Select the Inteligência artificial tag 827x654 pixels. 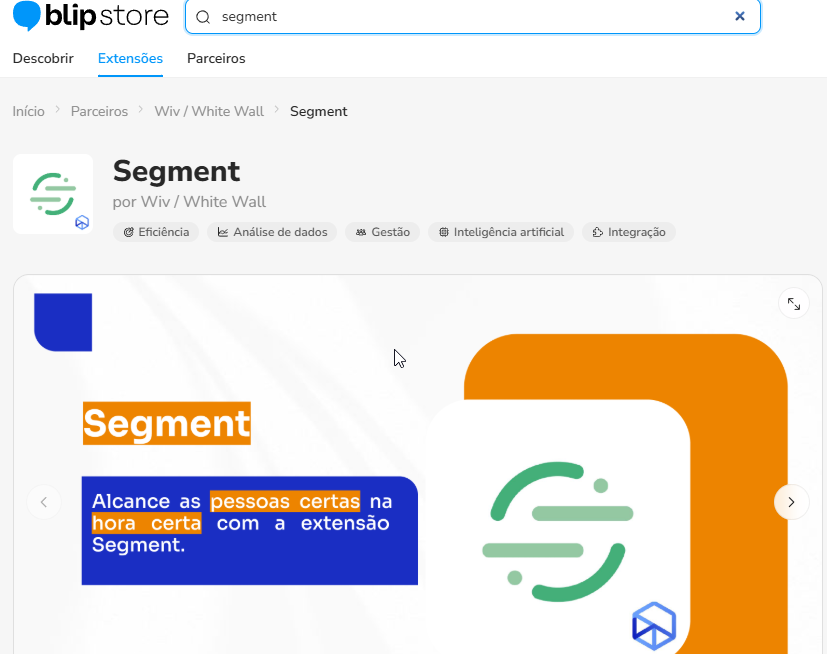501,232
